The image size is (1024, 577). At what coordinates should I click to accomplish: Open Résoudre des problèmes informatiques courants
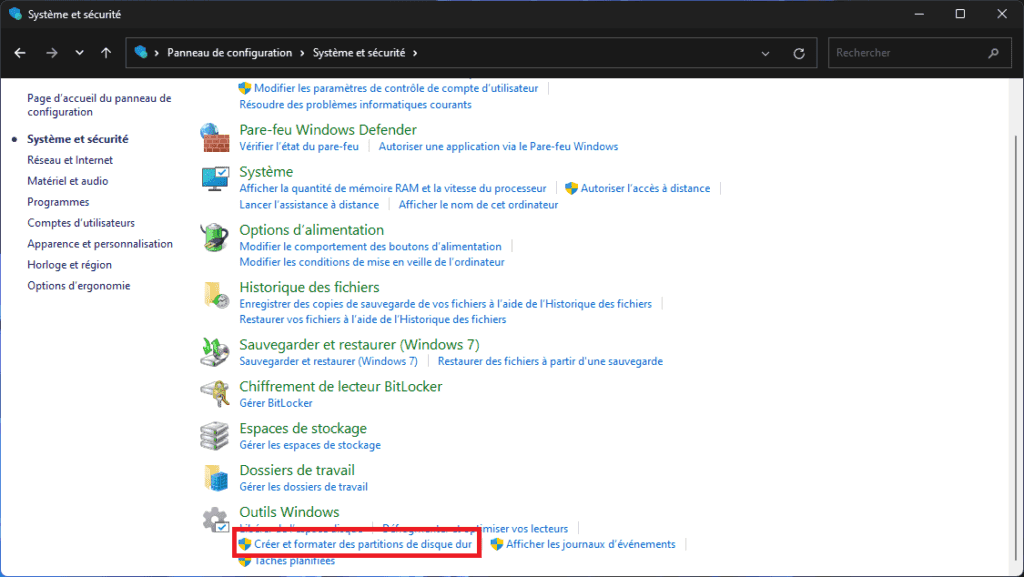click(x=355, y=104)
